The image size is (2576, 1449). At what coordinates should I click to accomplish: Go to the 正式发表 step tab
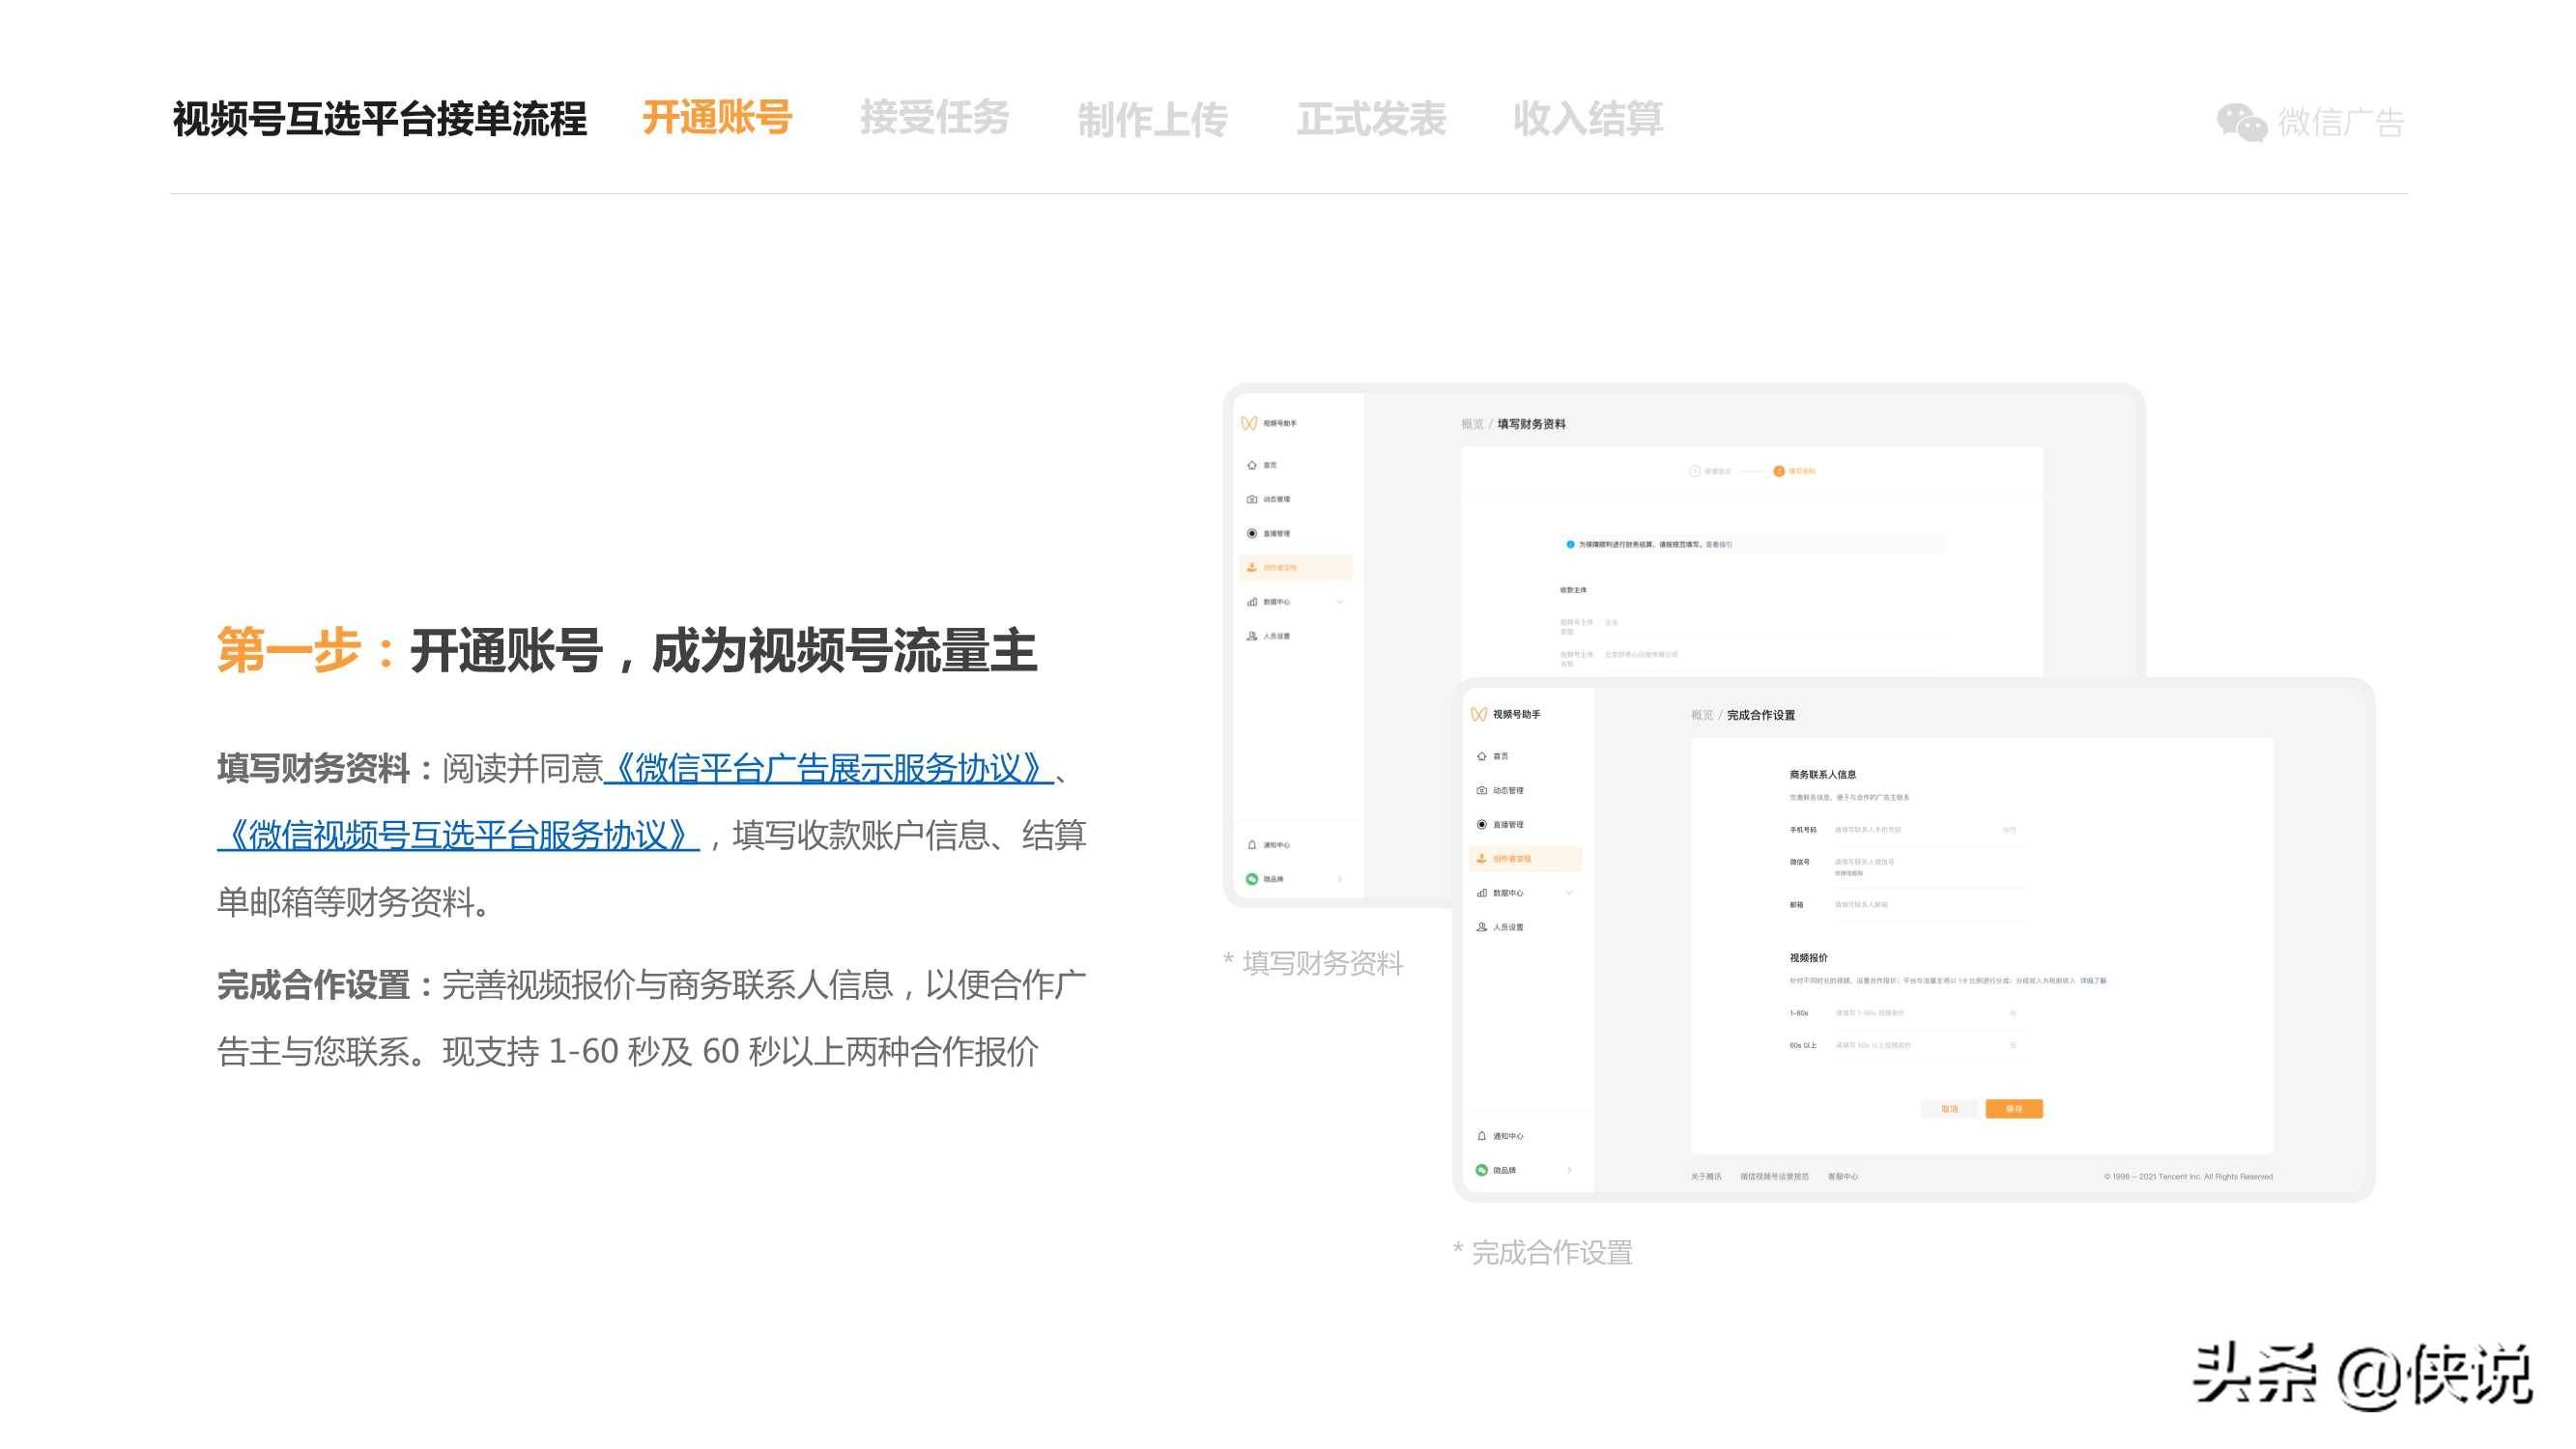[1371, 119]
